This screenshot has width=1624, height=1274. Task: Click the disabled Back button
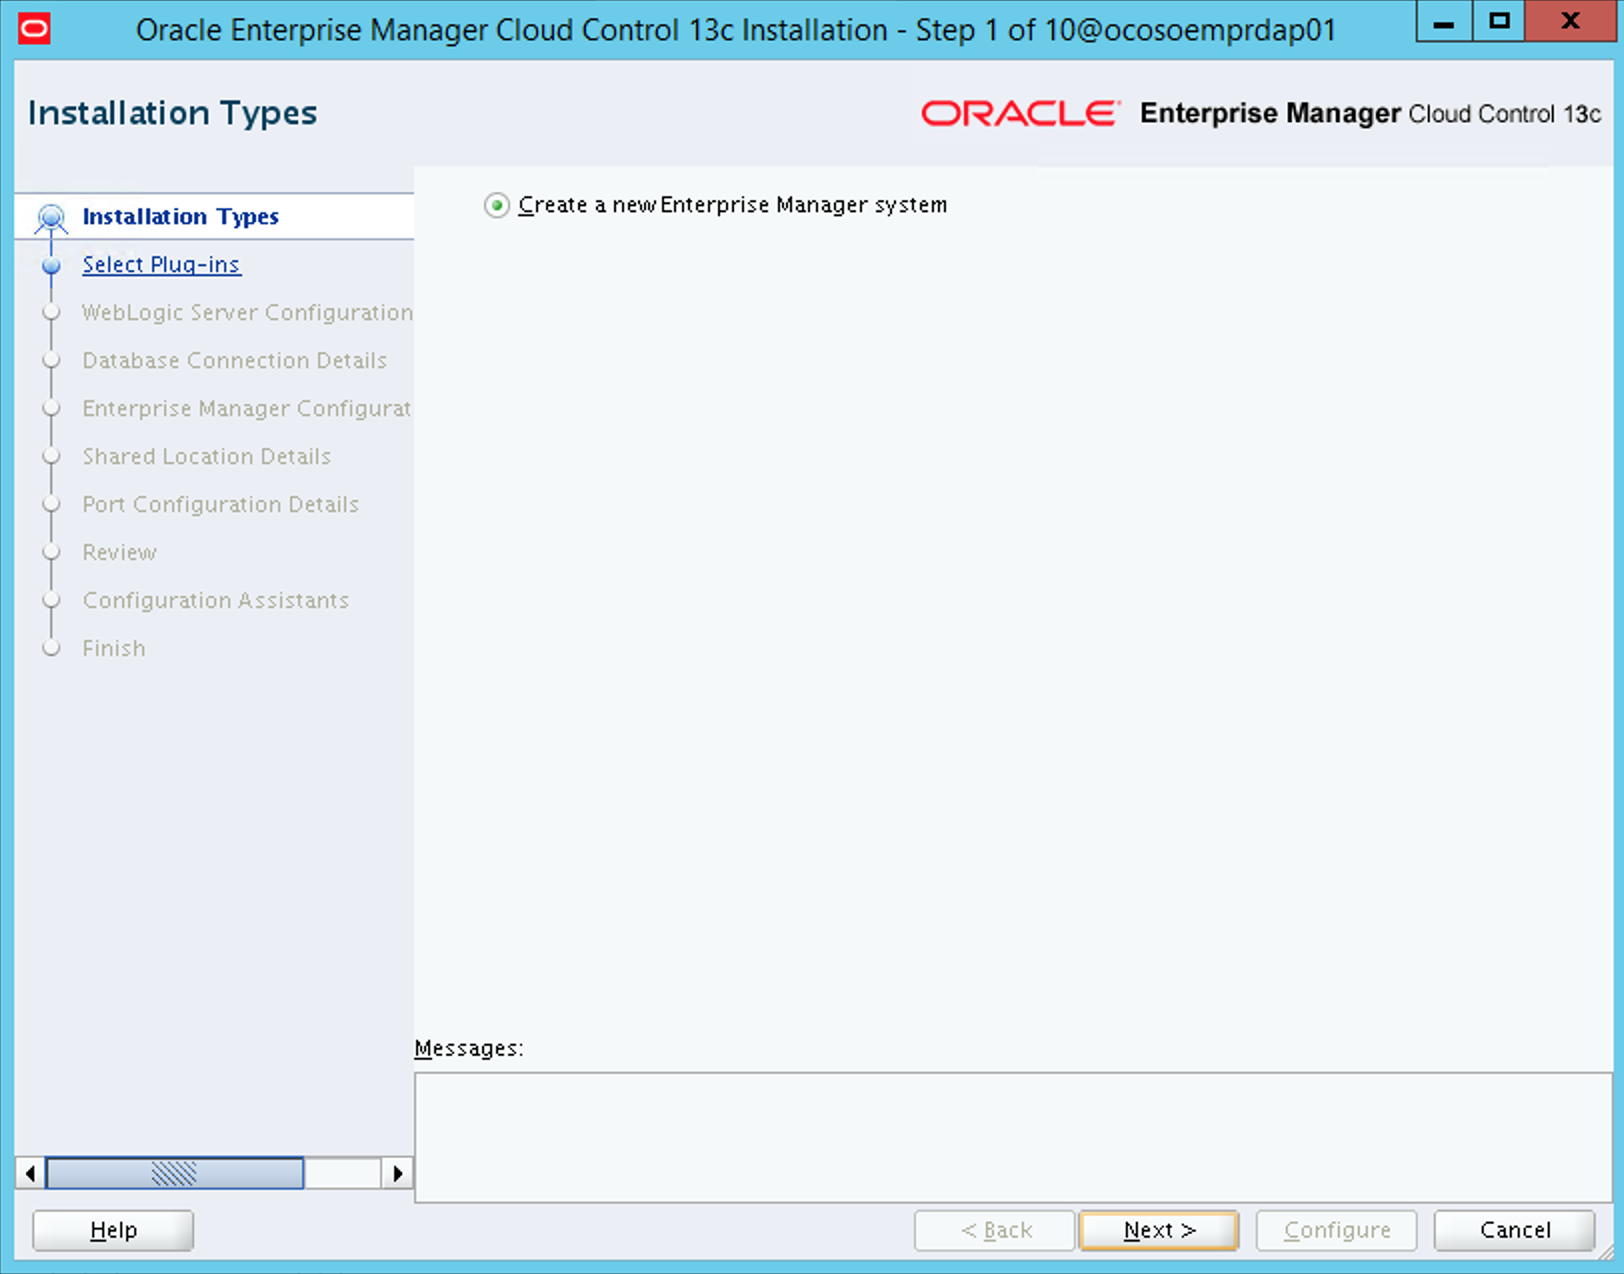tap(995, 1230)
